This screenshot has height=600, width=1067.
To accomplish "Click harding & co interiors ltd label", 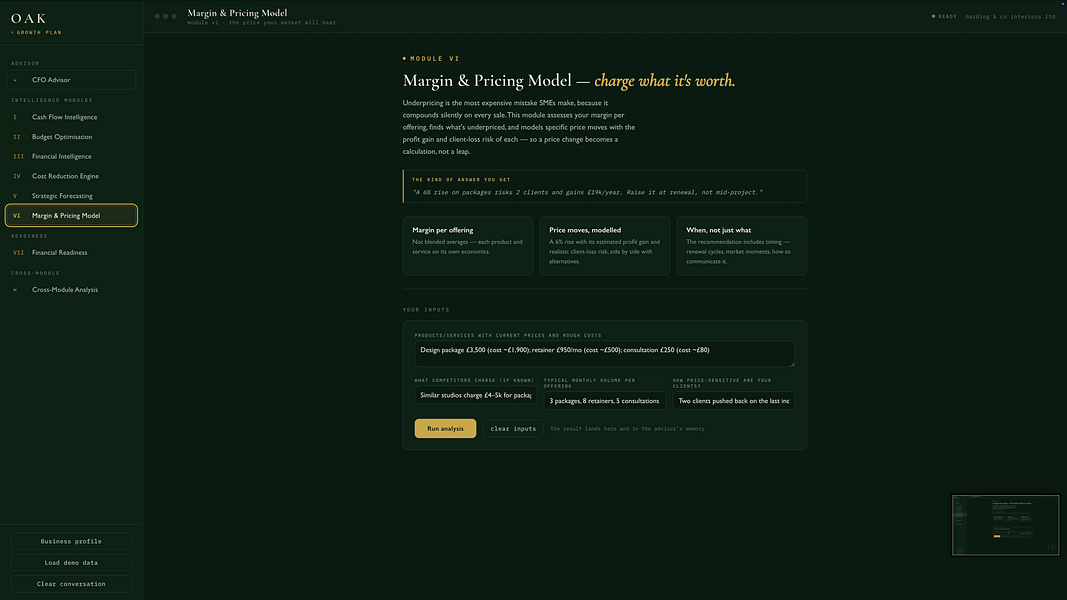I will 1010,16.
